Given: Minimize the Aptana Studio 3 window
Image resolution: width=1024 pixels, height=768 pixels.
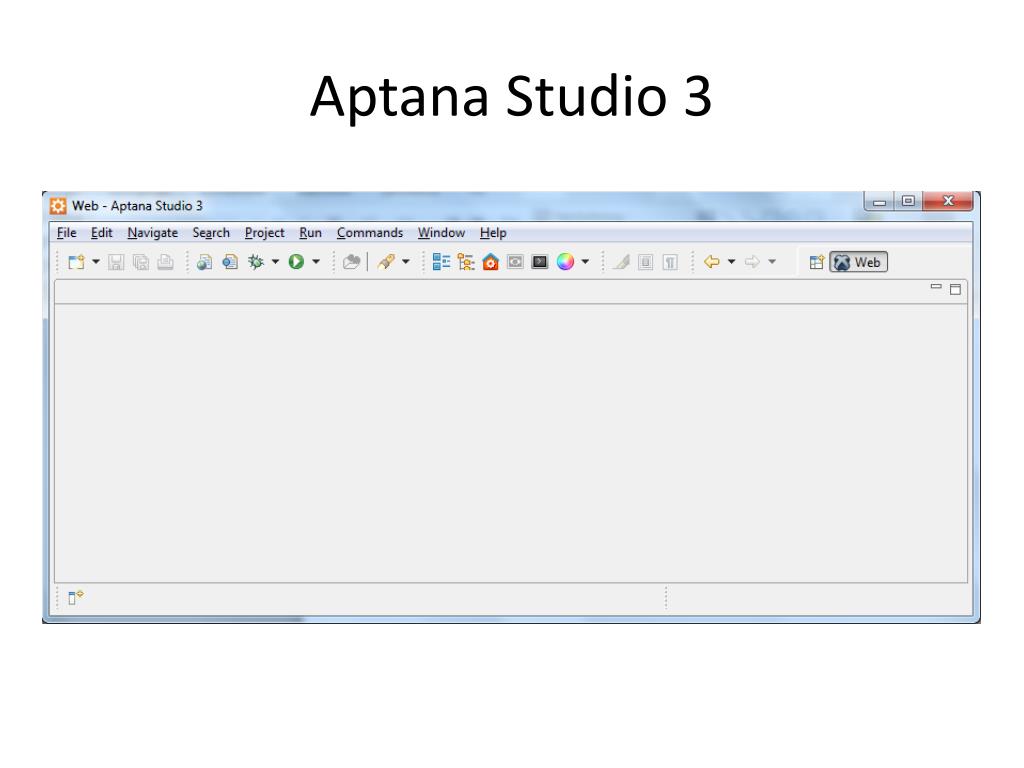Looking at the screenshot, I should 880,201.
